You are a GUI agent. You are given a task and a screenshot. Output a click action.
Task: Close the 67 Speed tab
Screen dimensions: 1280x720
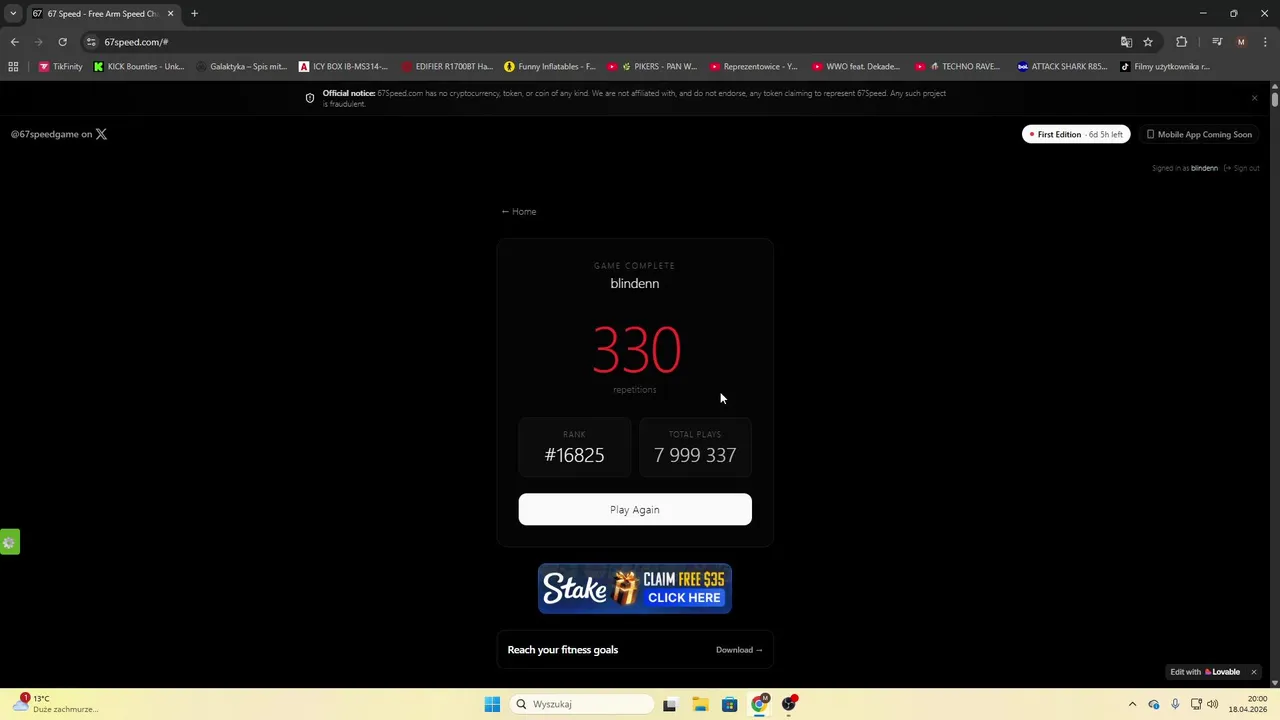[x=170, y=14]
